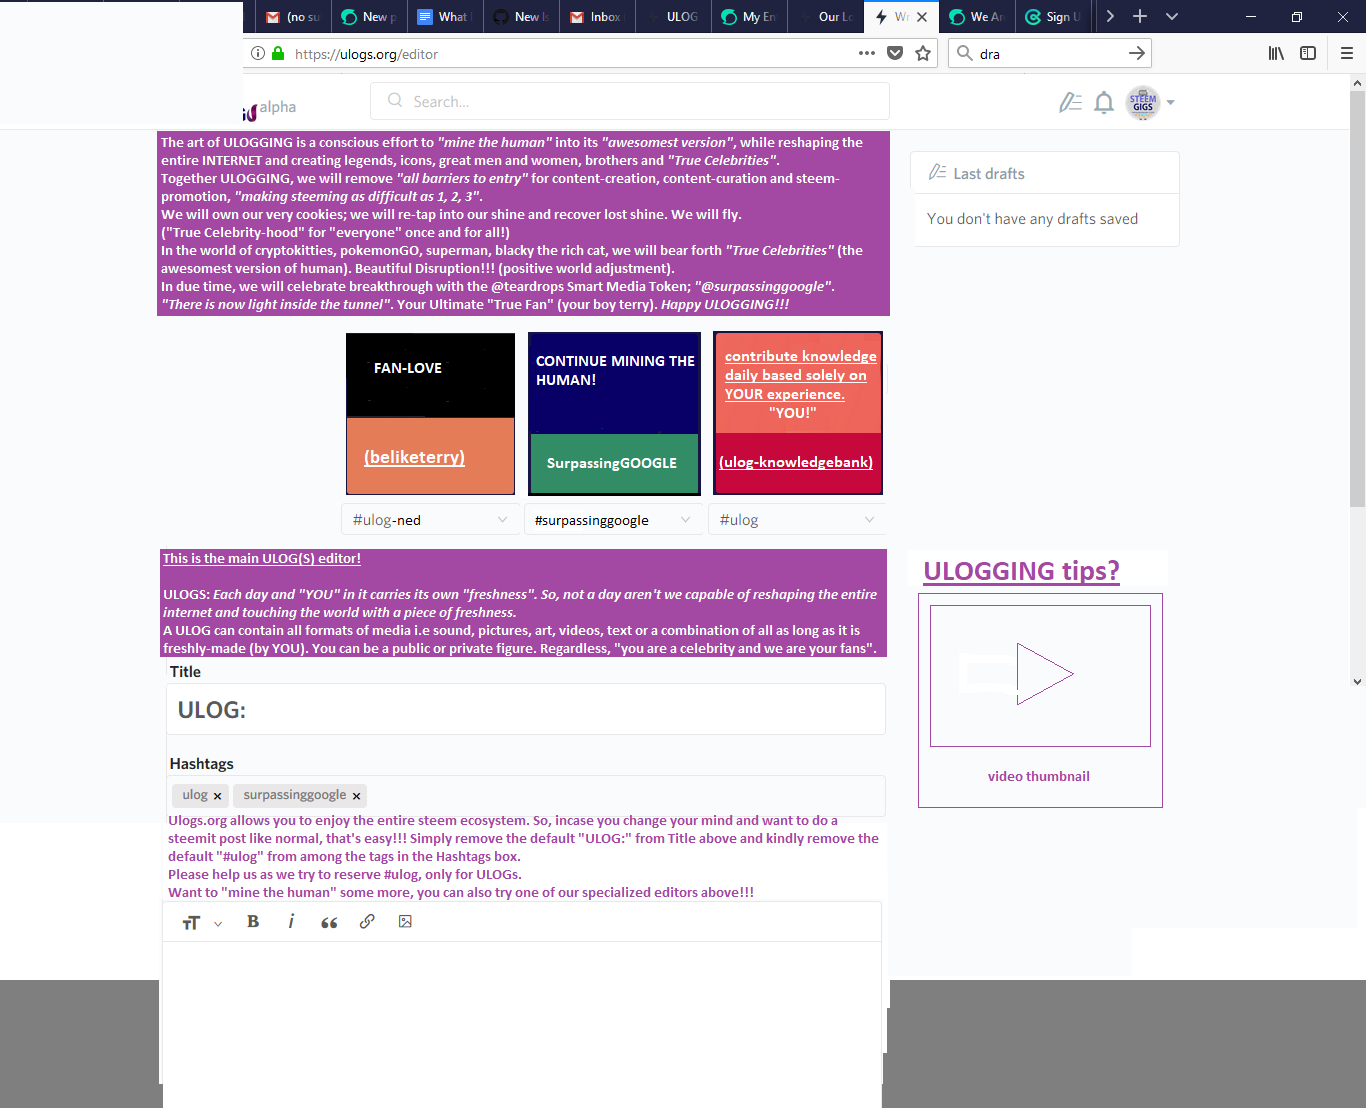Click the Last drafts panel header

(x=1045, y=173)
